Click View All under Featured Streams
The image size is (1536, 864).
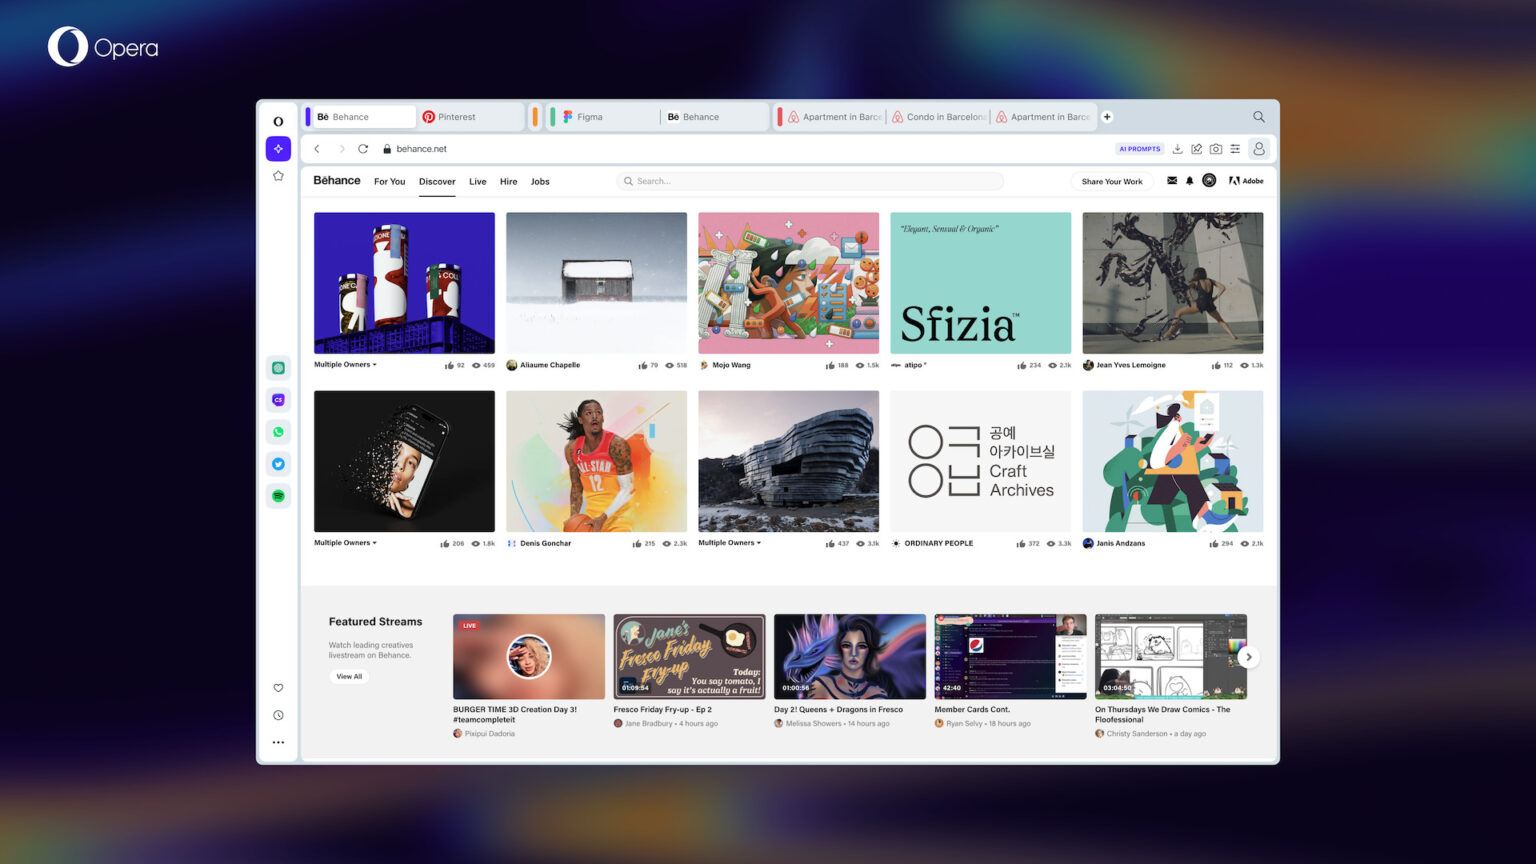[349, 676]
